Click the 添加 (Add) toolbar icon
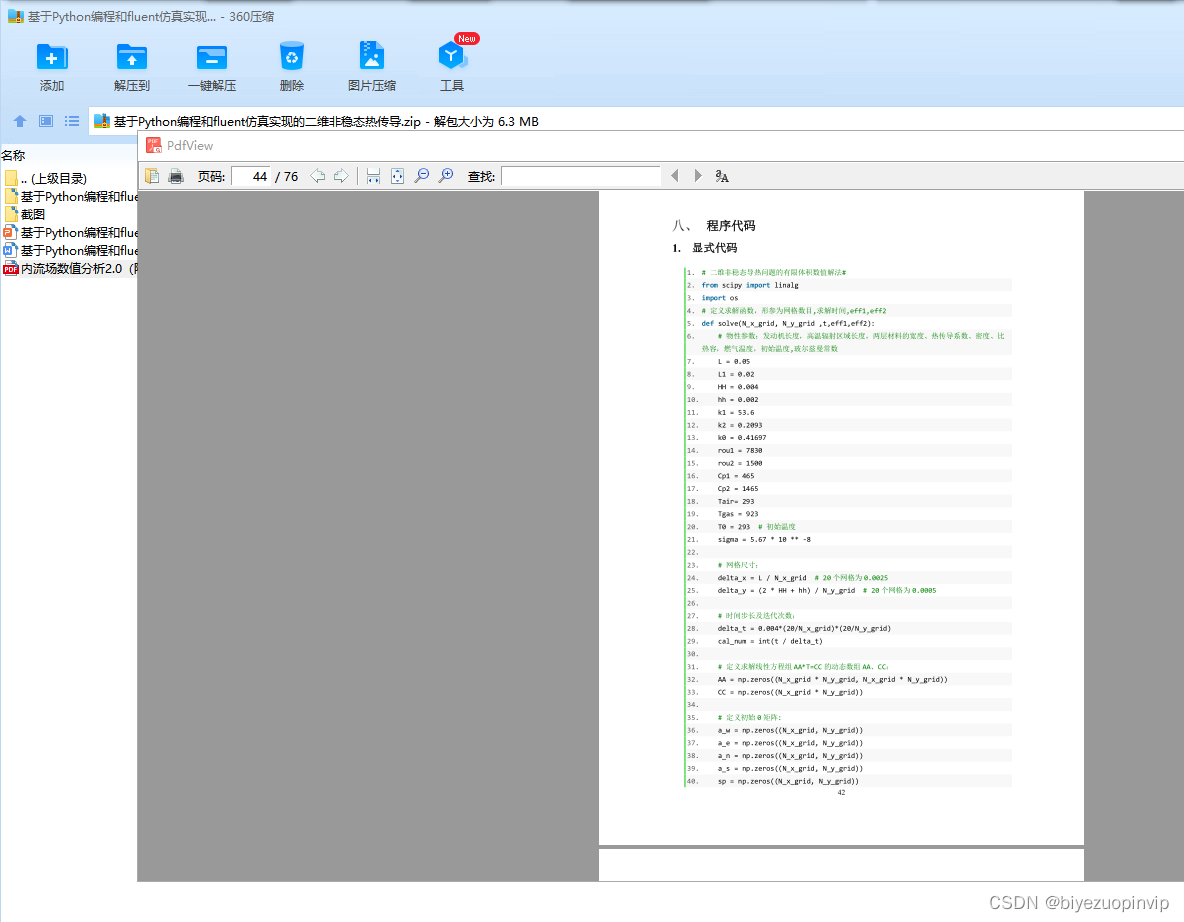This screenshot has width=1184, height=922. coord(52,58)
